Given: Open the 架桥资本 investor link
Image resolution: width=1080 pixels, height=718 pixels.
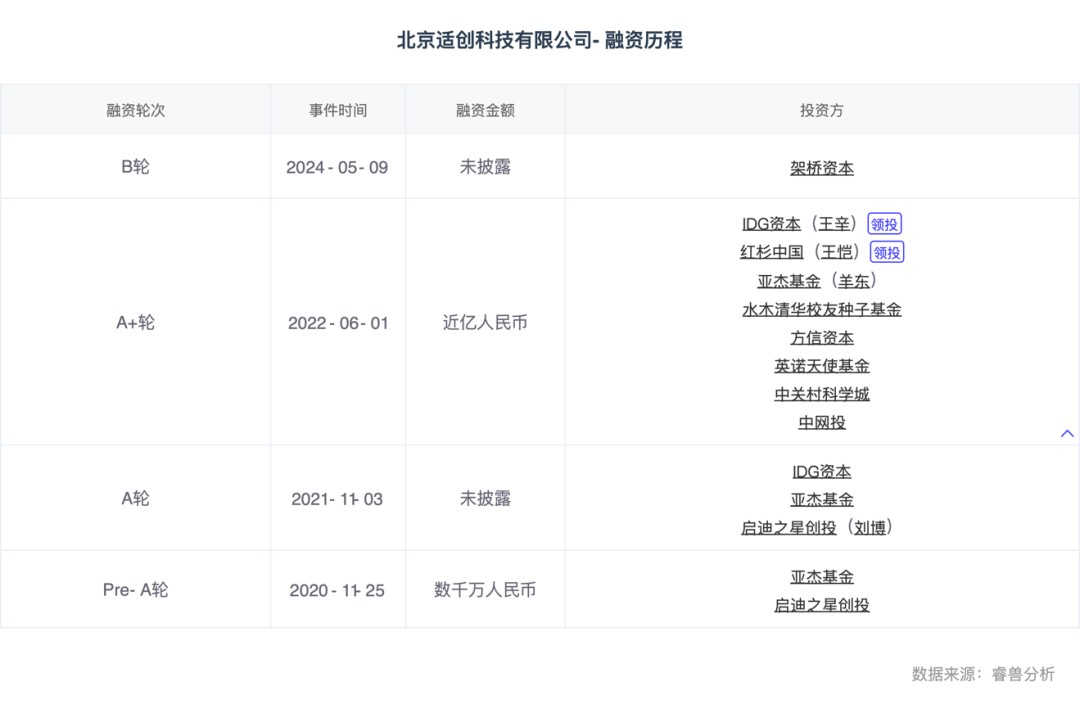Looking at the screenshot, I should coord(822,167).
